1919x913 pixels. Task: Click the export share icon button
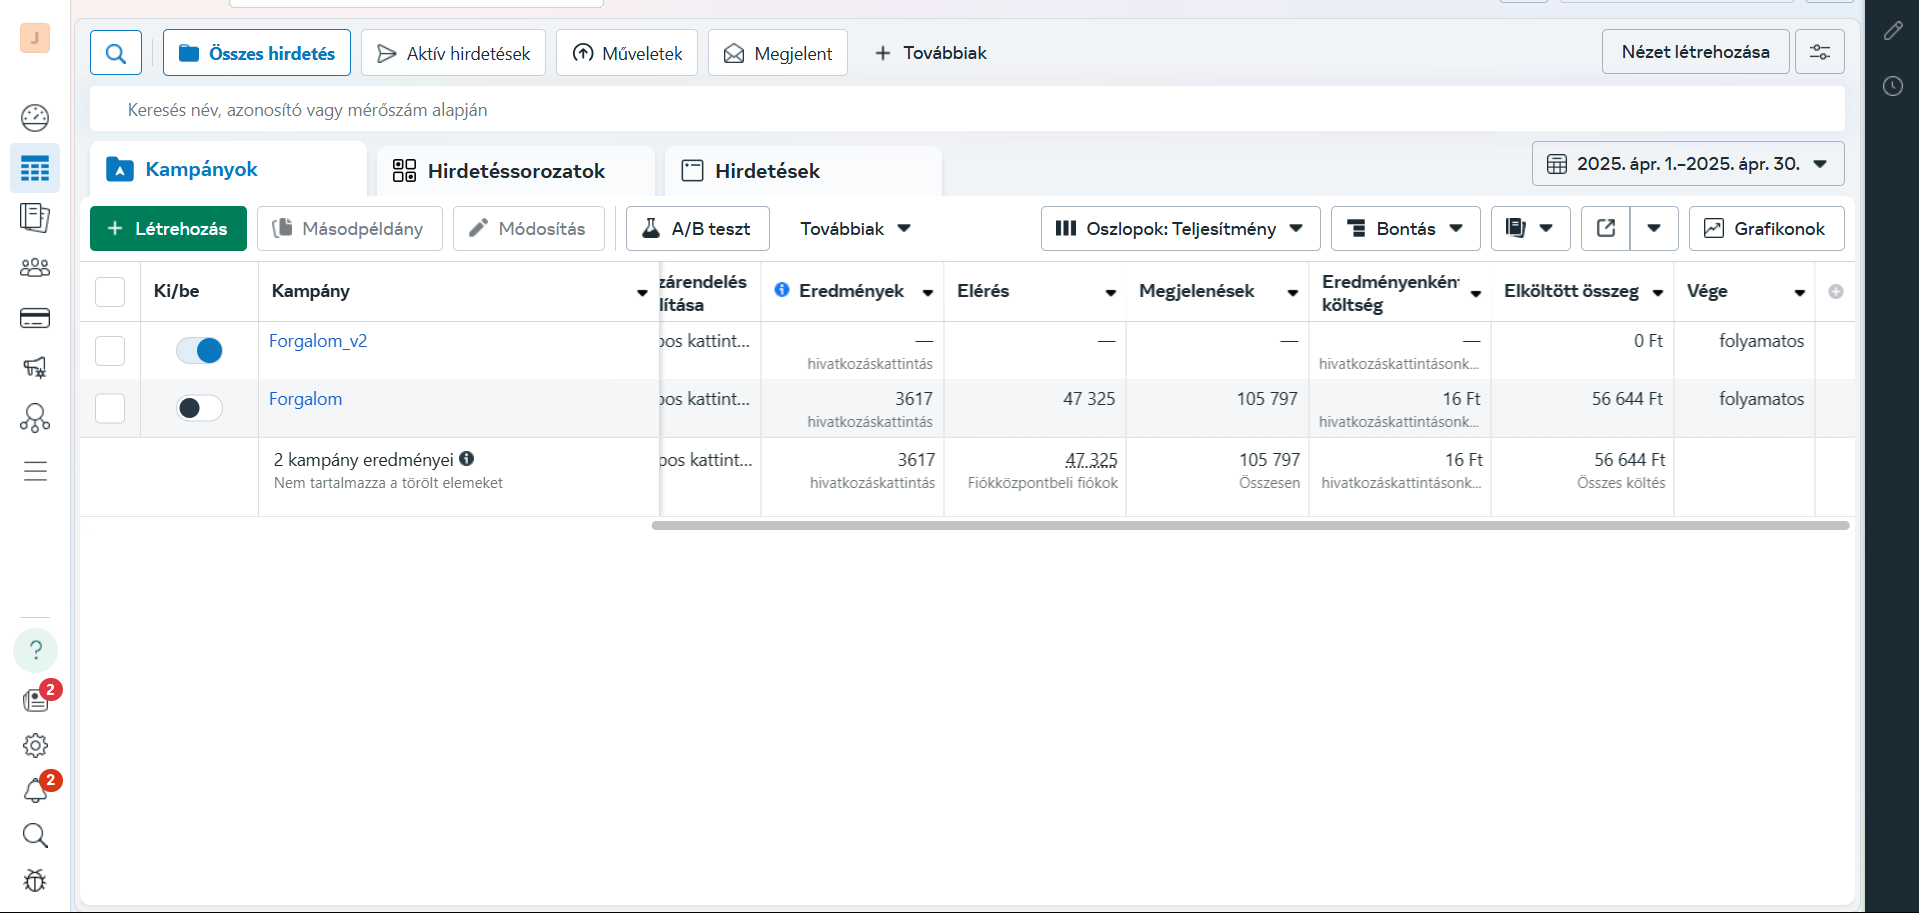click(x=1606, y=228)
